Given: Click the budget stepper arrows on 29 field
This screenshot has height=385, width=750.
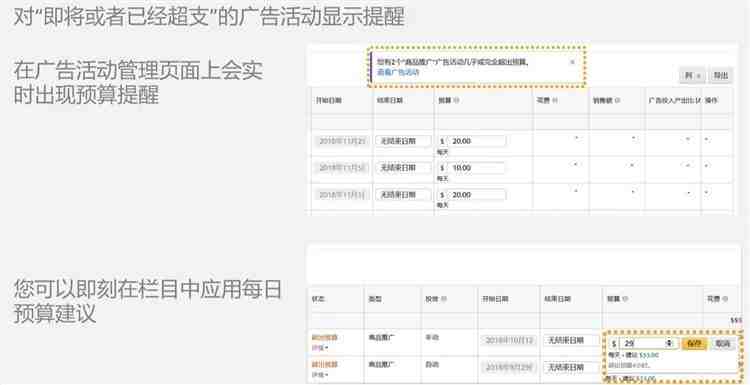Looking at the screenshot, I should (669, 343).
